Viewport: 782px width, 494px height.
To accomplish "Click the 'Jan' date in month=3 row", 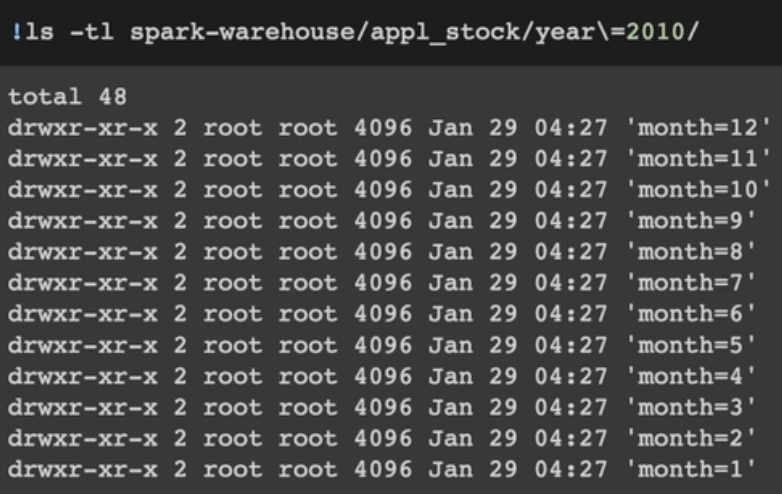I will (x=450, y=408).
